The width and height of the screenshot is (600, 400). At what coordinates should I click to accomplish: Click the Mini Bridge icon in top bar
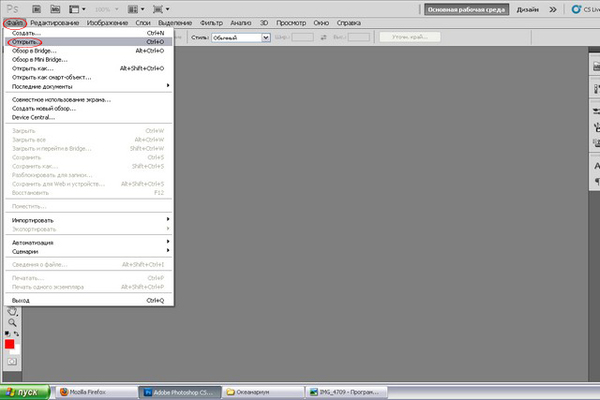tap(56, 7)
